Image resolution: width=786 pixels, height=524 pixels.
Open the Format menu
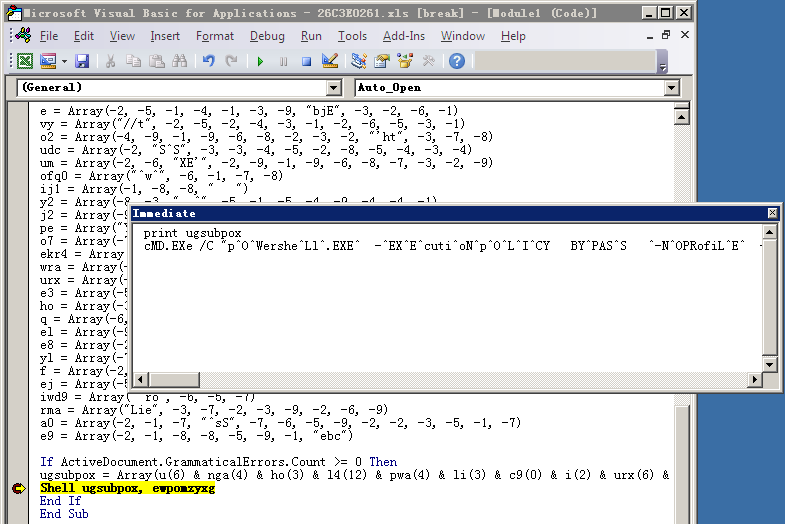pyautogui.click(x=215, y=36)
